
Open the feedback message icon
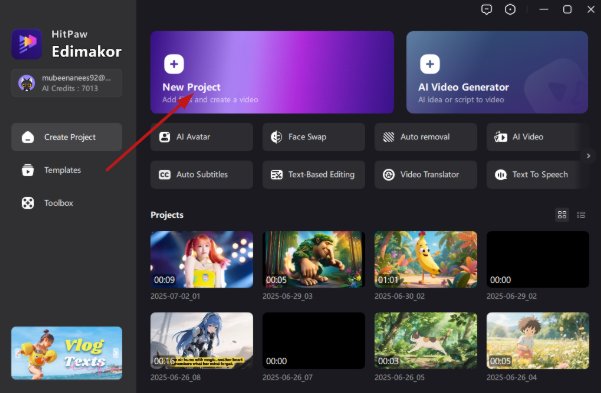point(486,10)
